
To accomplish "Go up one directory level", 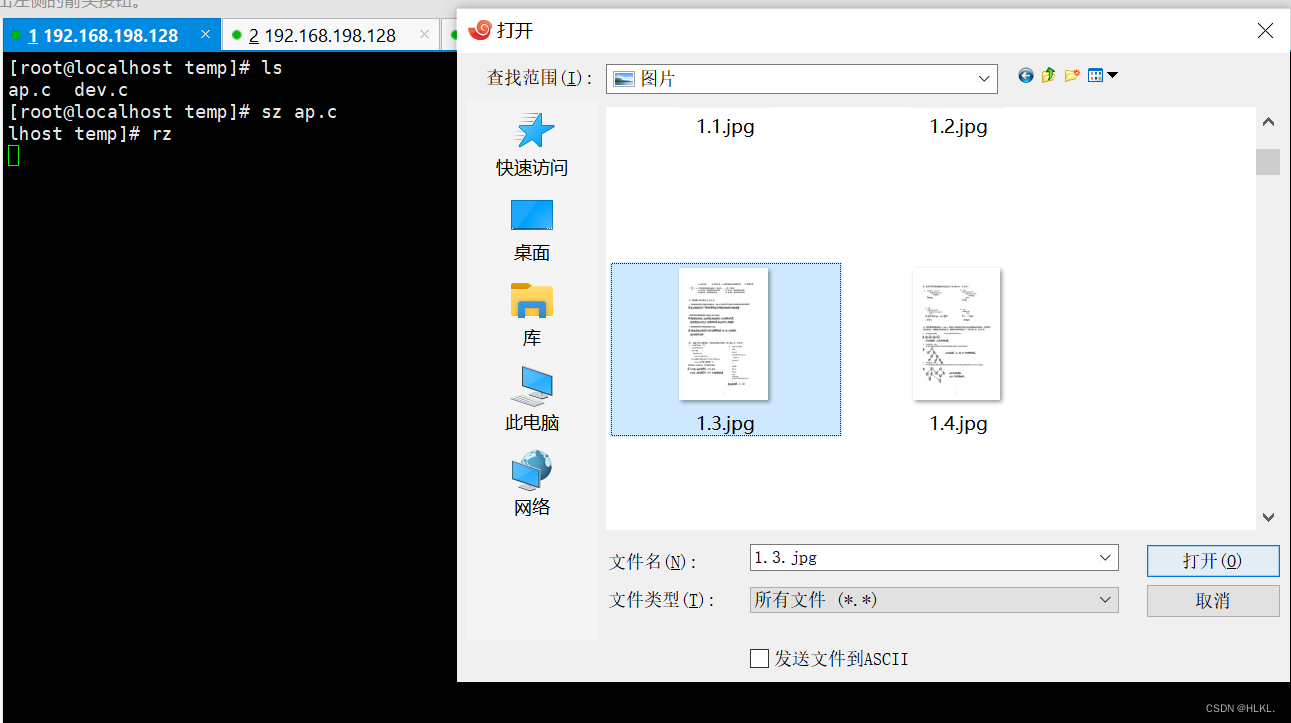I will [x=1048, y=74].
